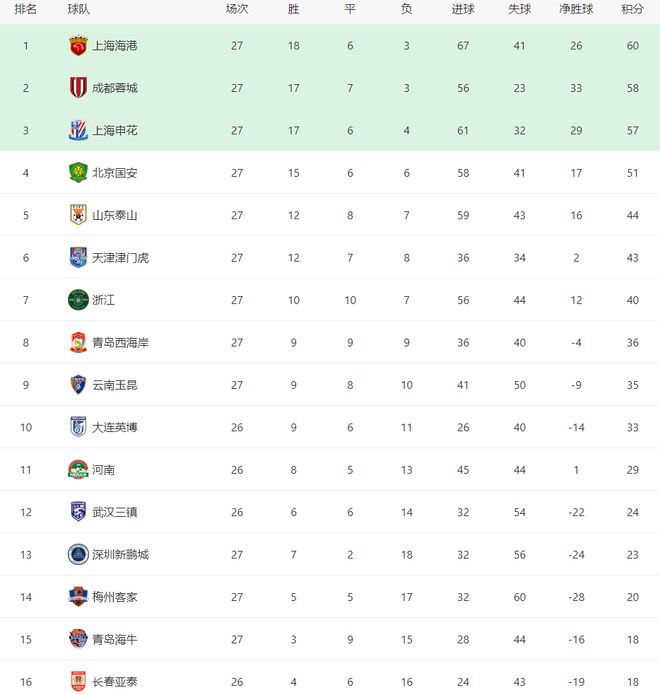
Task: Click the Zhejiang (浙江) round green logo
Action: [x=78, y=300]
